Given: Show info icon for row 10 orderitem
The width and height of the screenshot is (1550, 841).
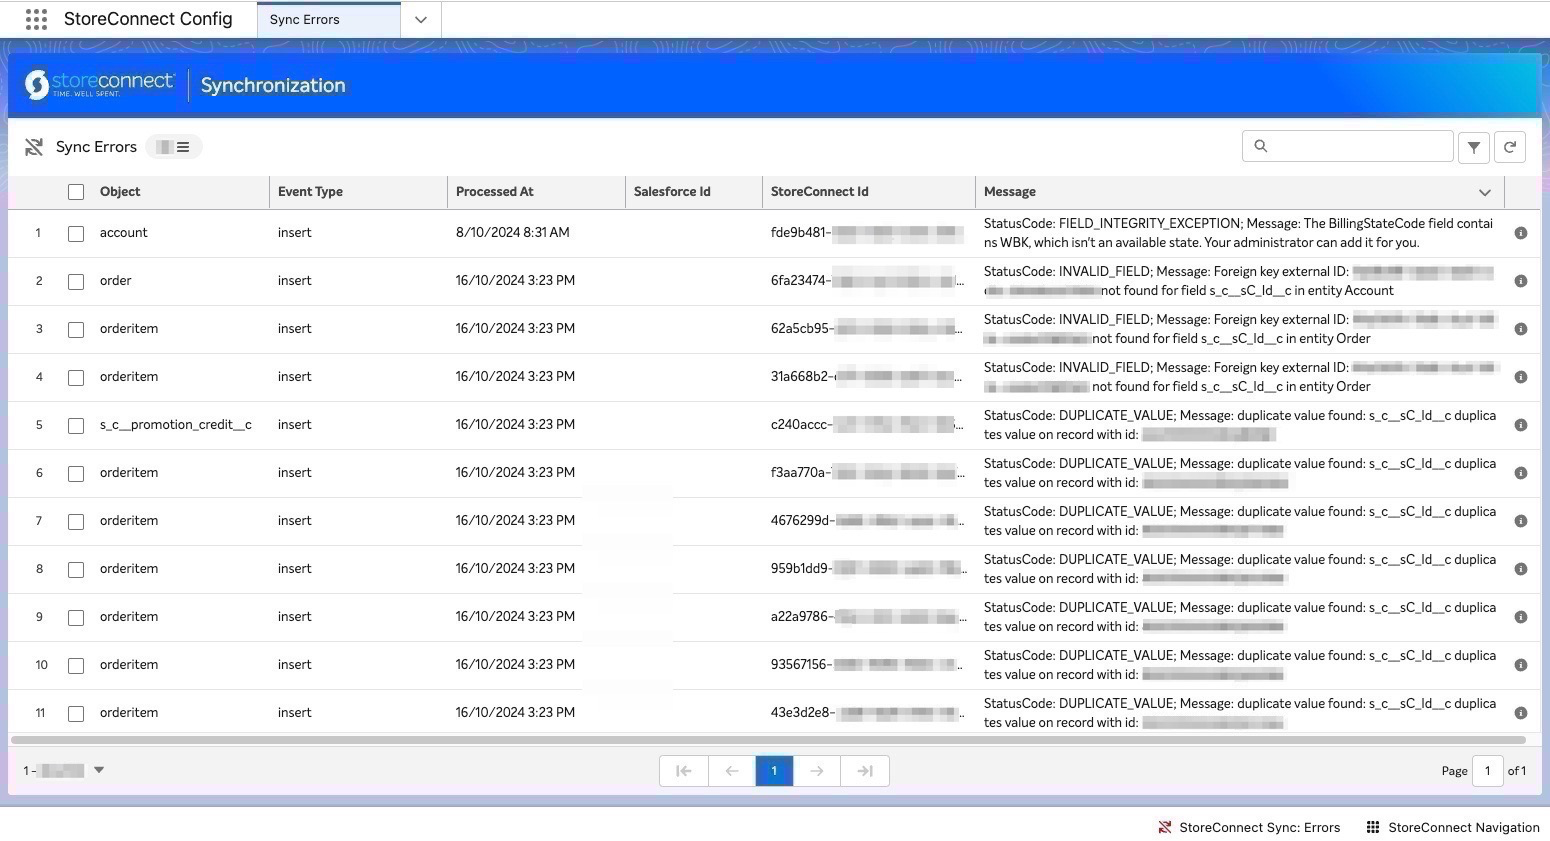Looking at the screenshot, I should (x=1521, y=665).
